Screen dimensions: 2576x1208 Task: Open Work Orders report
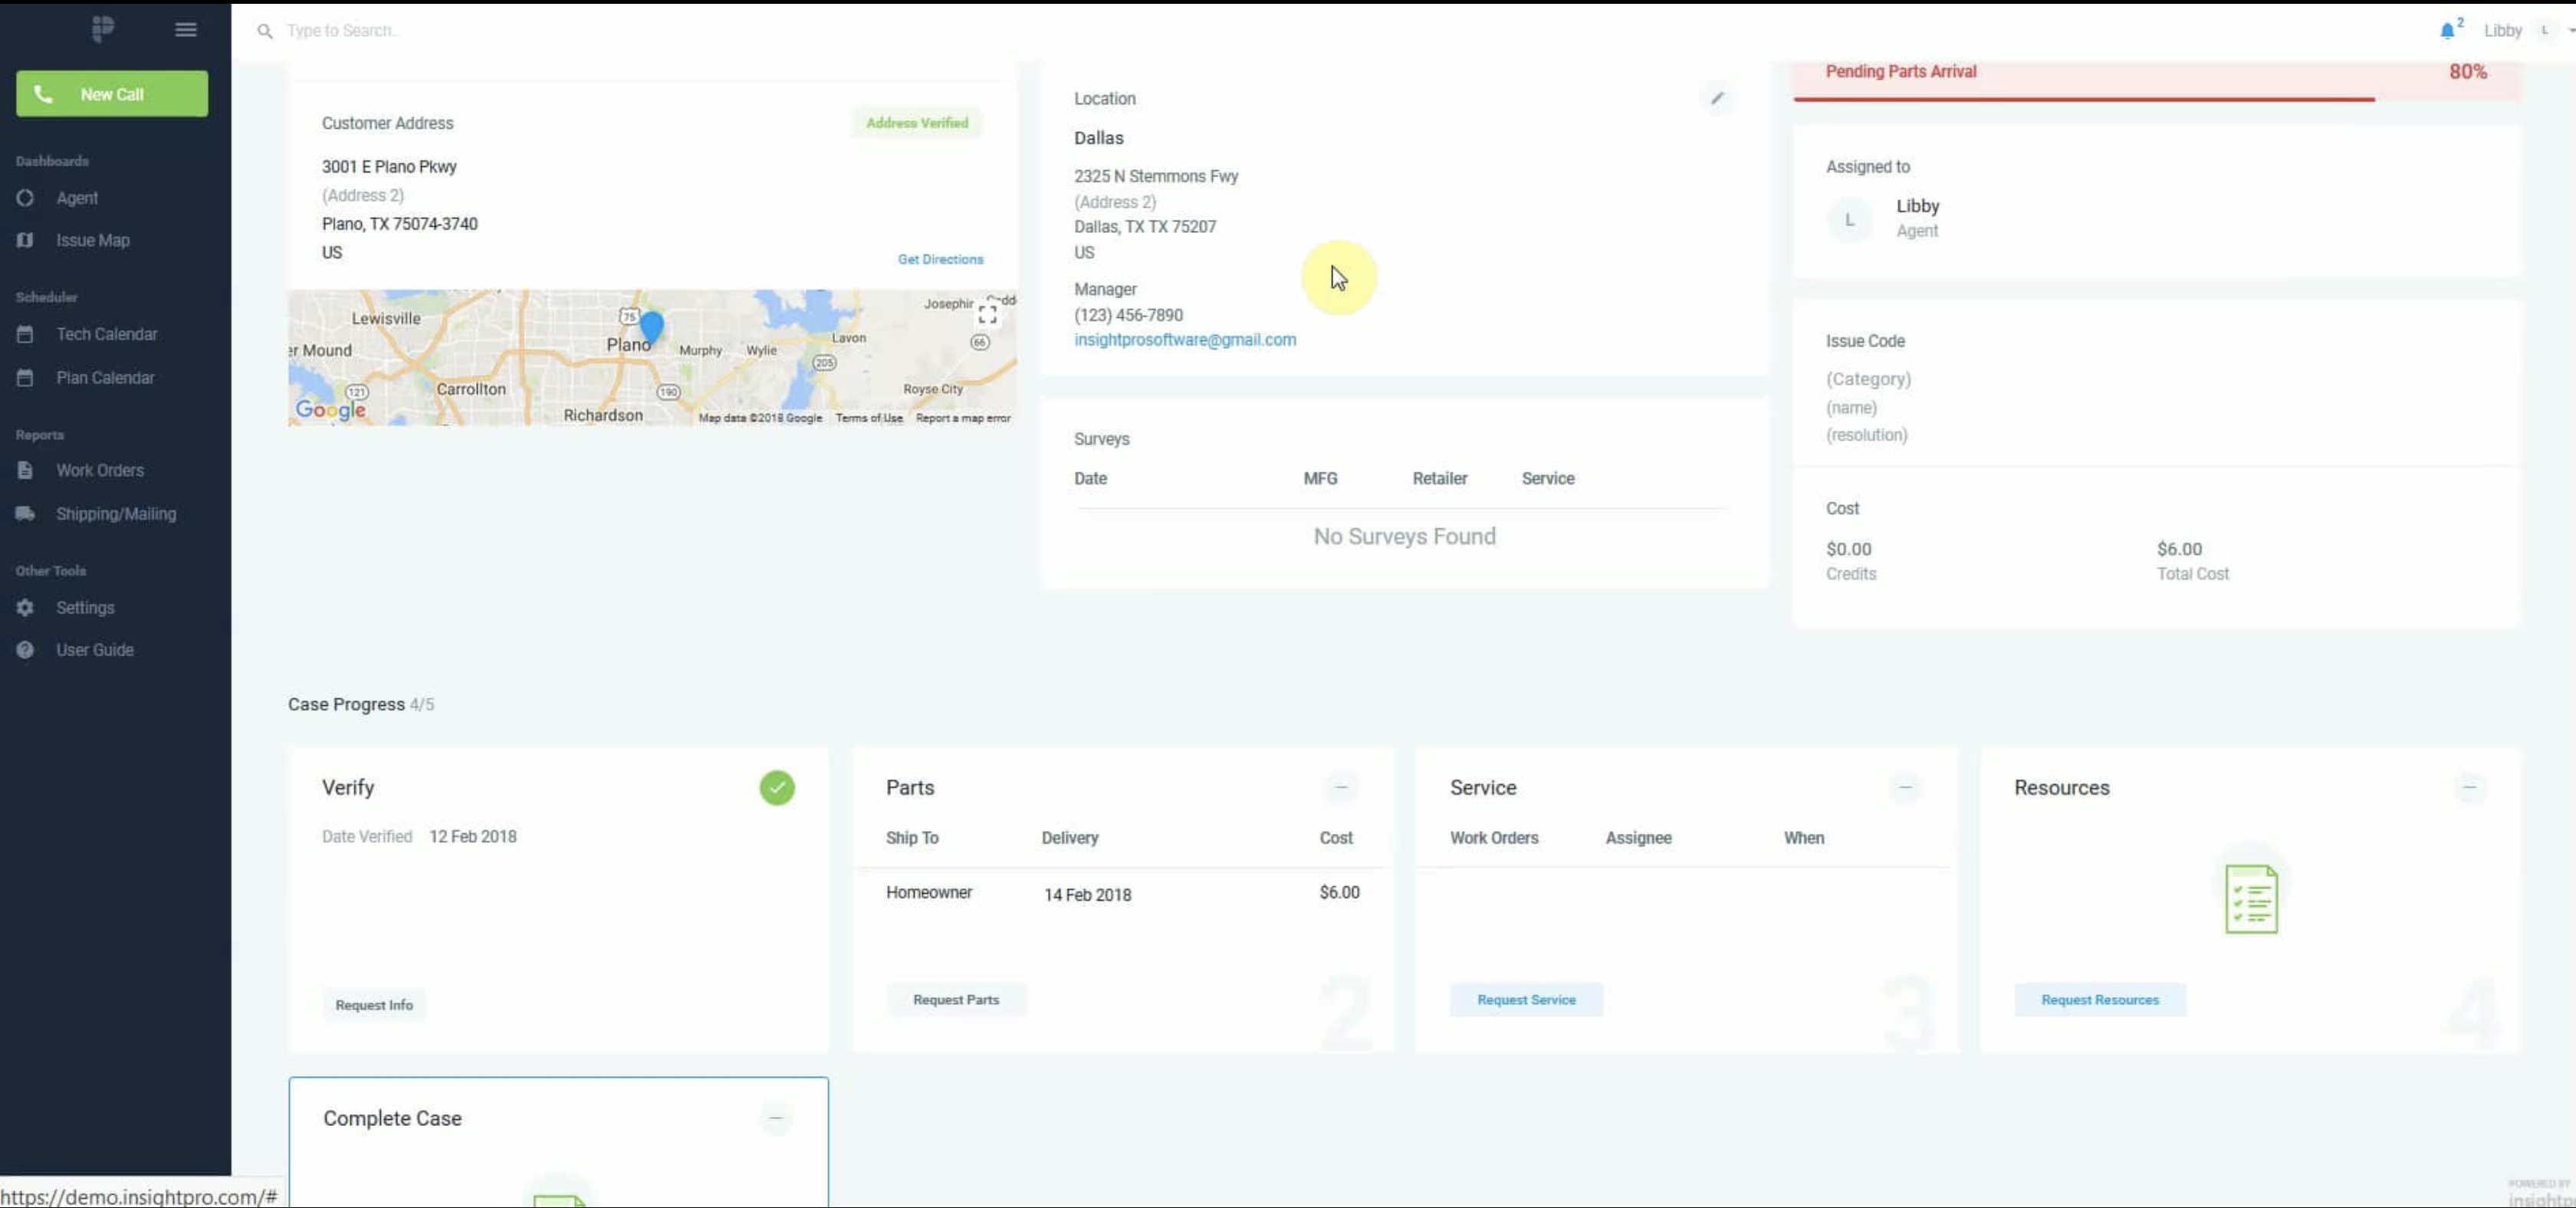coord(100,470)
